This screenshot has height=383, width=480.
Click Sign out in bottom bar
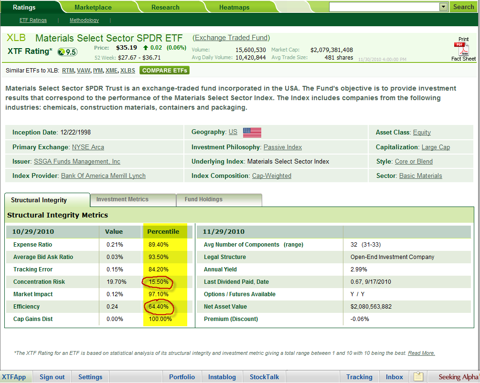coord(52,377)
